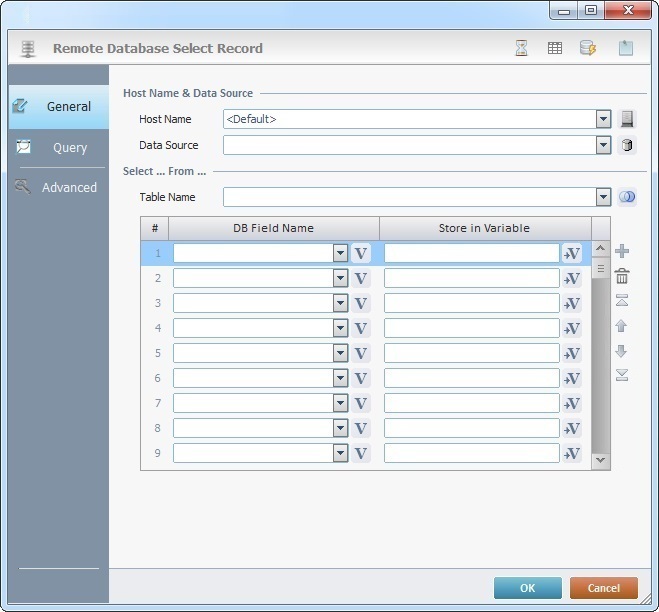The height and width of the screenshot is (612, 659).
Task: Click row 3 Store in Variable field
Action: [471, 303]
